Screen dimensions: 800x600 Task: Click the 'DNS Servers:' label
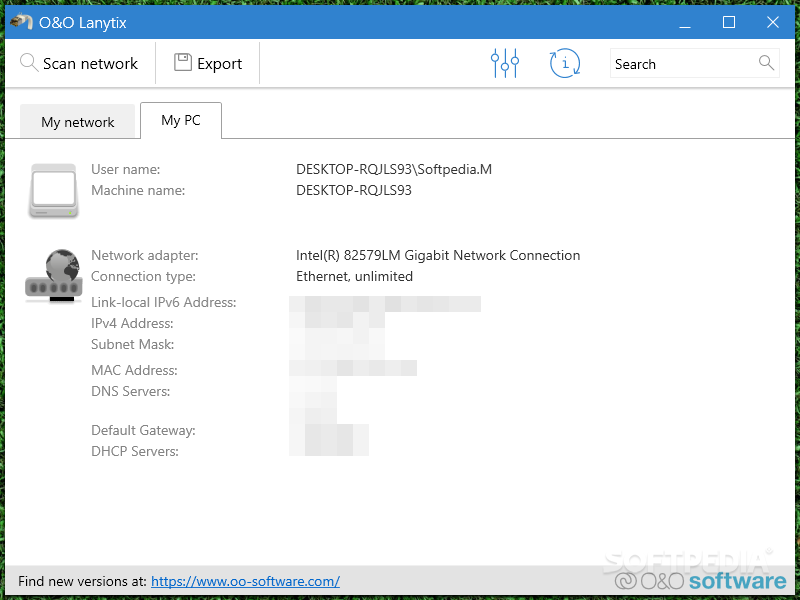coord(131,391)
